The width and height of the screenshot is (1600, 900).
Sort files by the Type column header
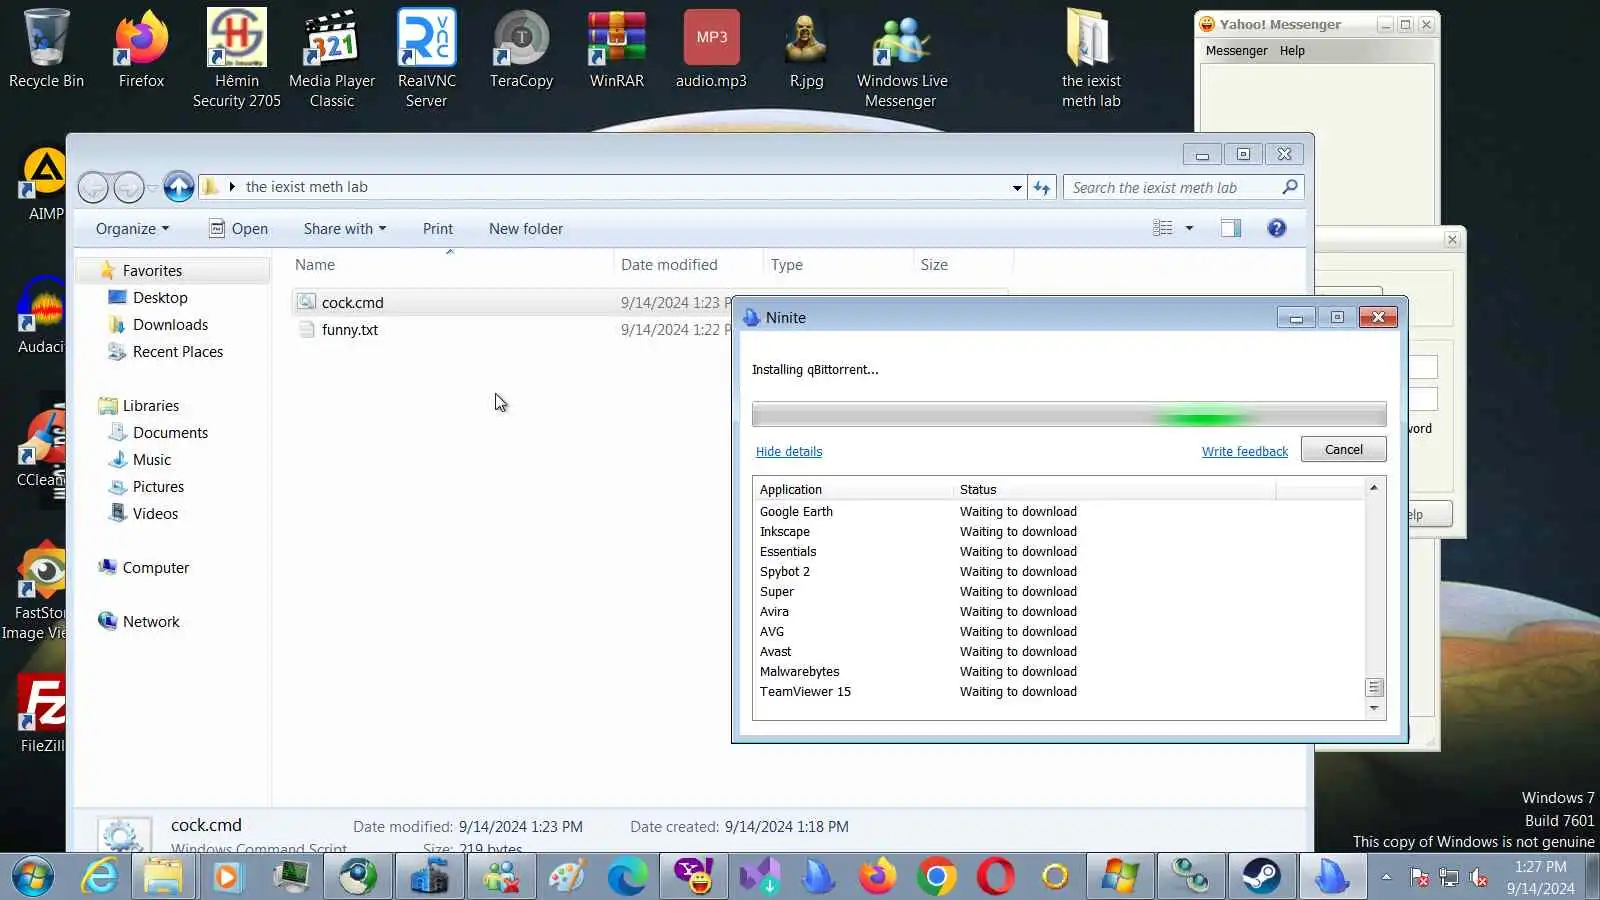(838, 264)
